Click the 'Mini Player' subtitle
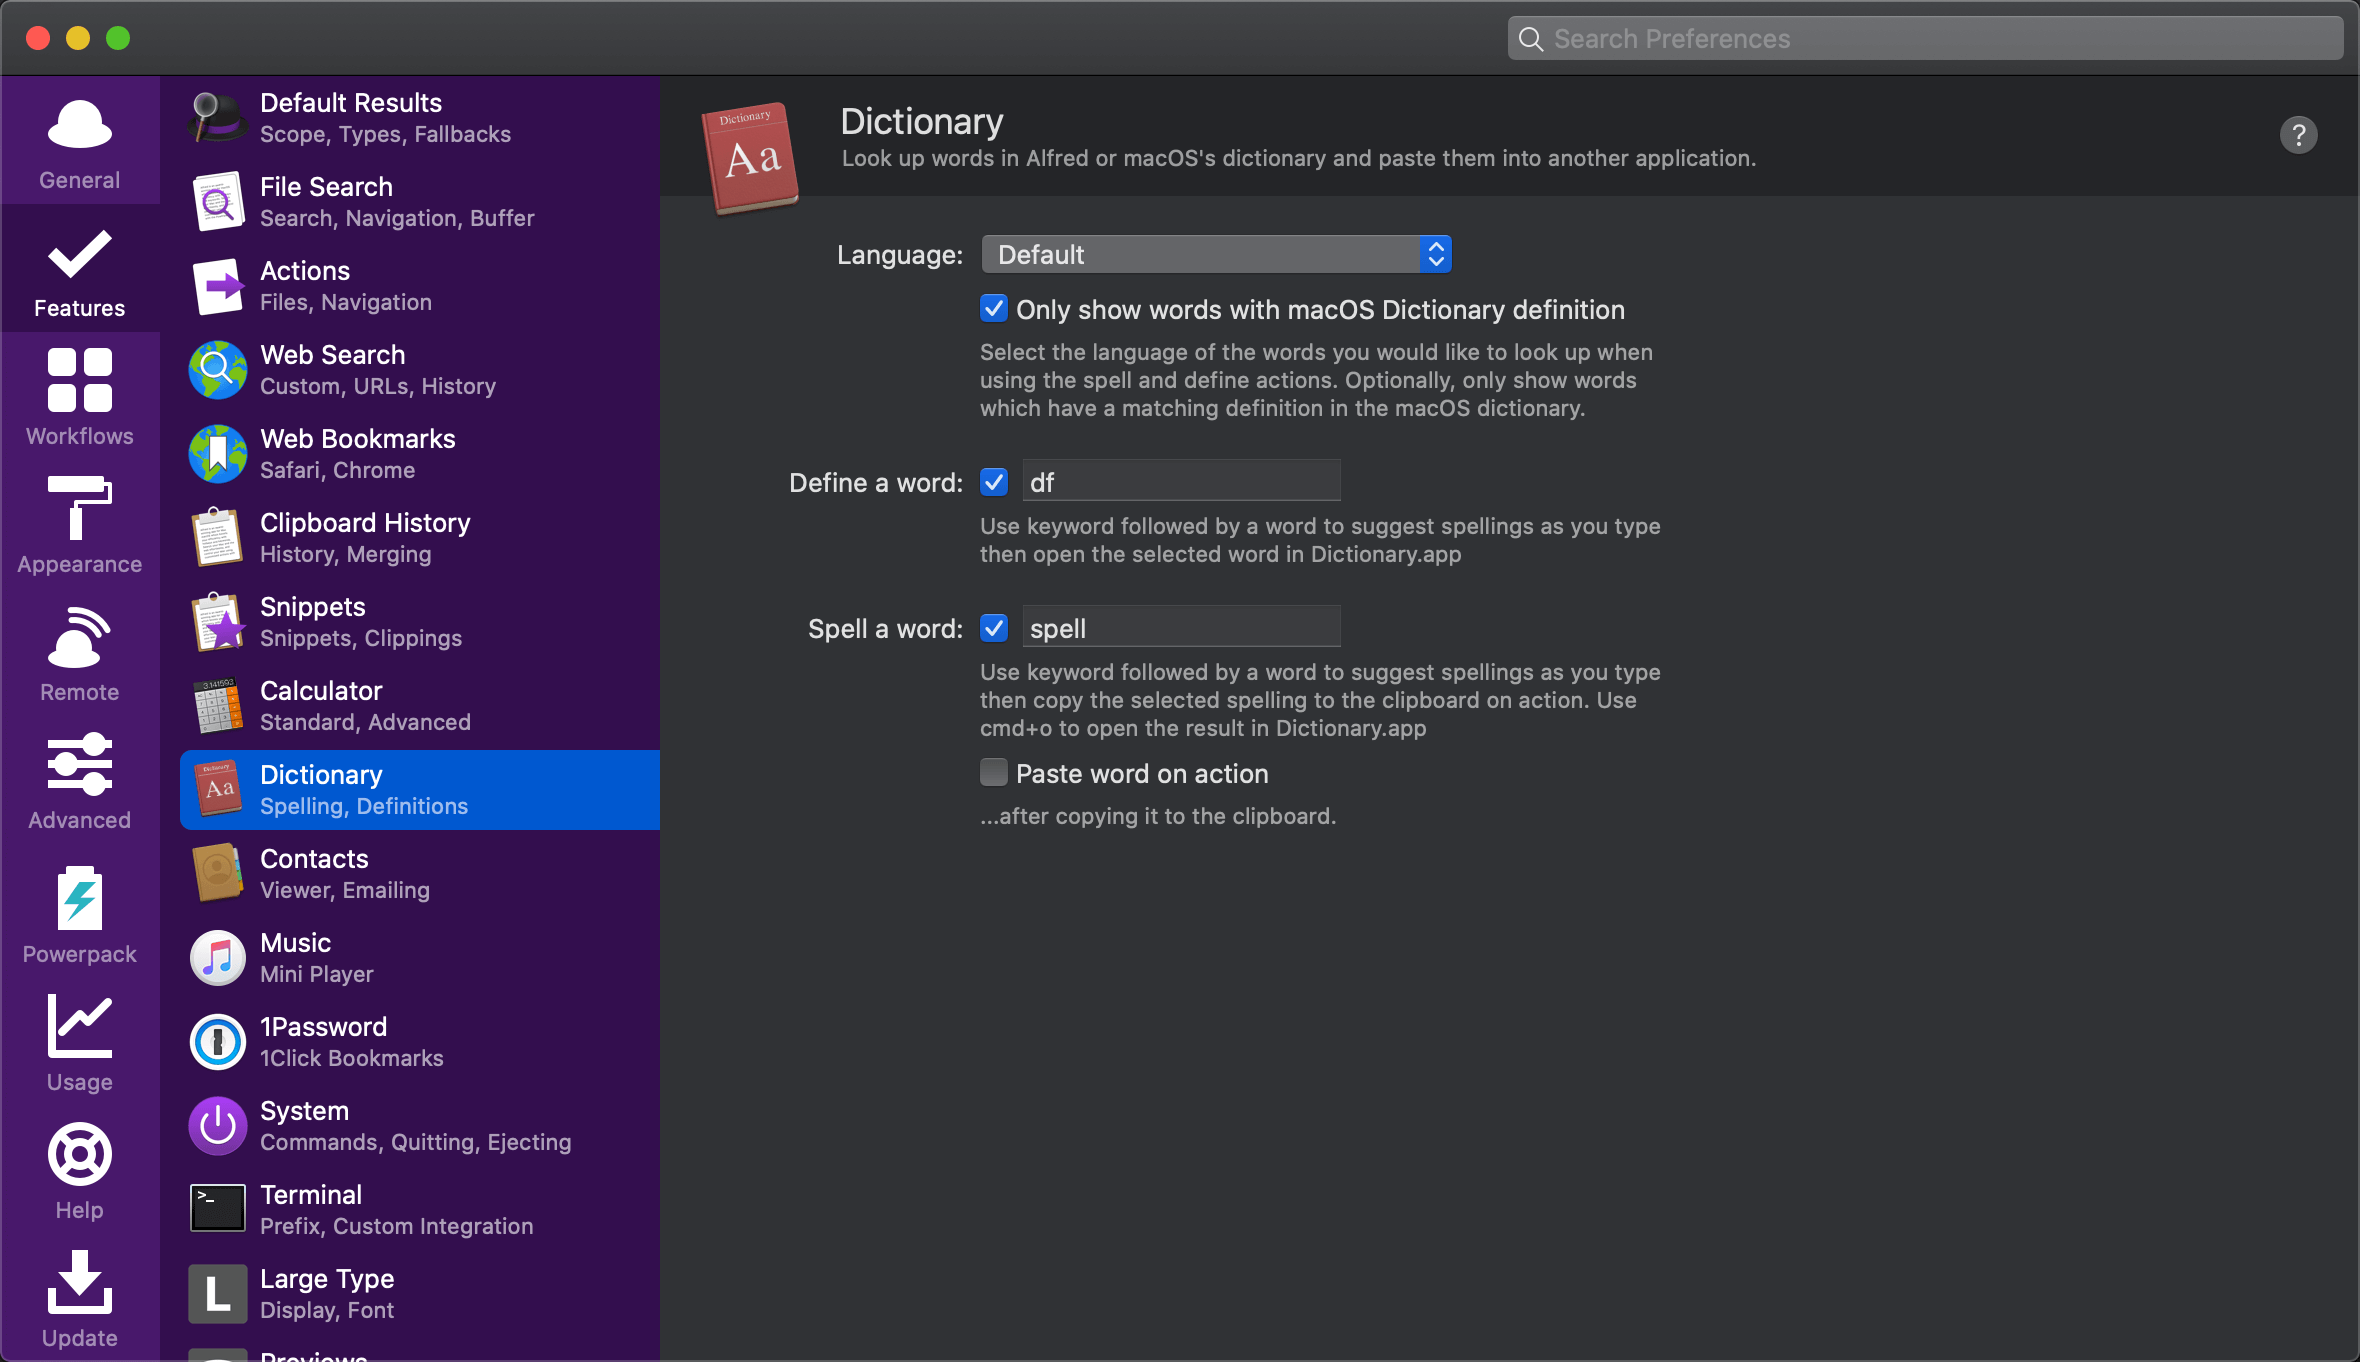Viewport: 2360px width, 1362px height. click(x=316, y=974)
